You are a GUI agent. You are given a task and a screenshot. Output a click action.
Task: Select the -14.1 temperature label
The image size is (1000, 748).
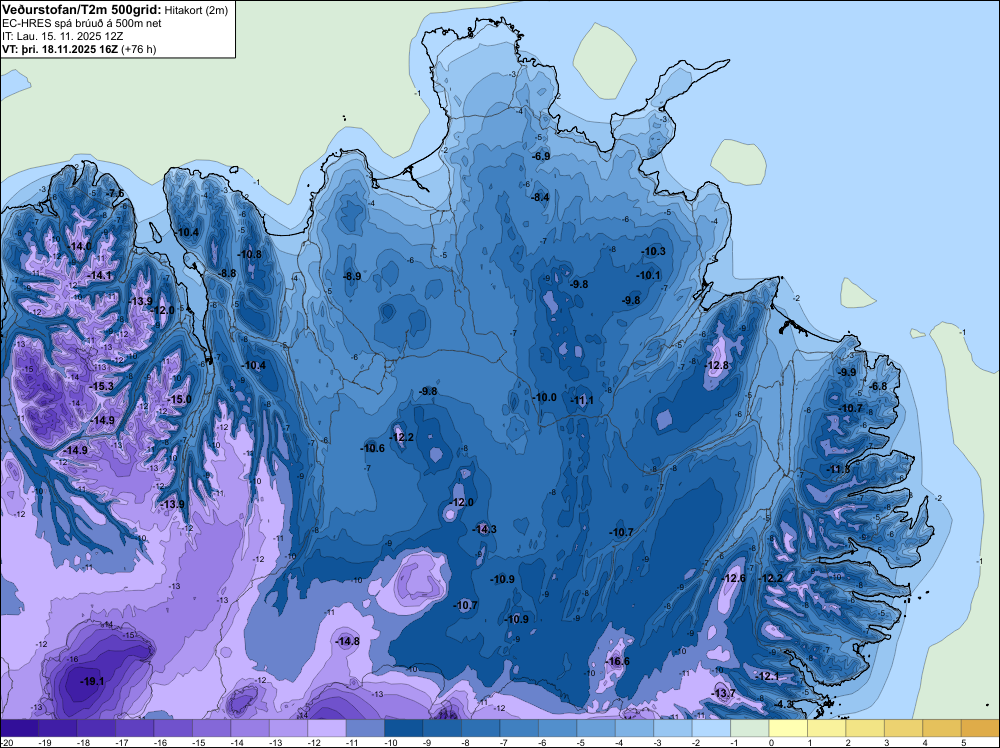coord(100,275)
